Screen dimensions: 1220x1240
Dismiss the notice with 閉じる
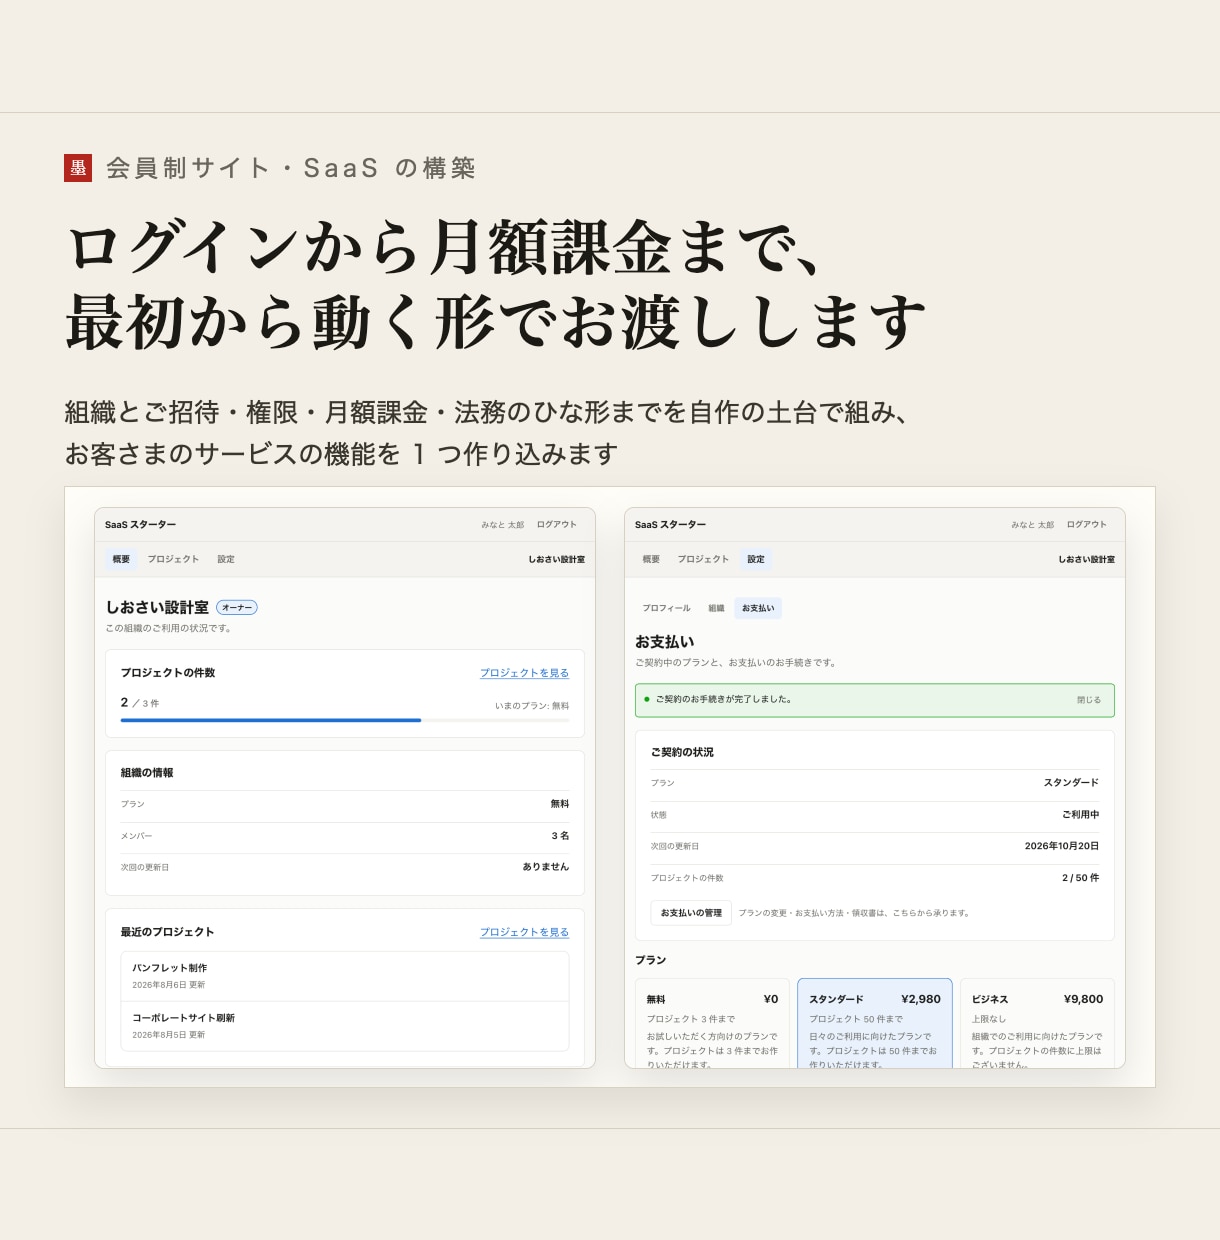coord(1088,700)
